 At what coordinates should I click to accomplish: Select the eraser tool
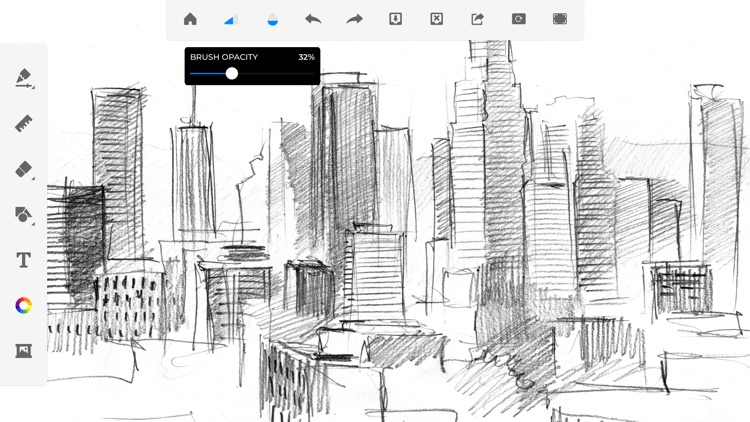[x=24, y=169]
